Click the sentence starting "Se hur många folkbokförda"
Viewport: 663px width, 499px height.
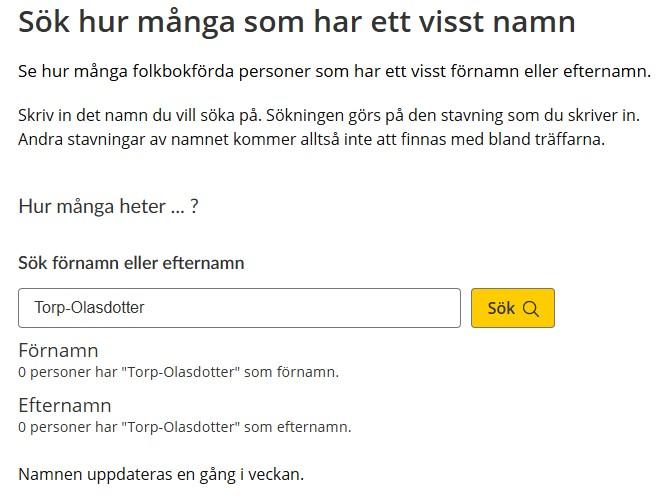(x=334, y=72)
